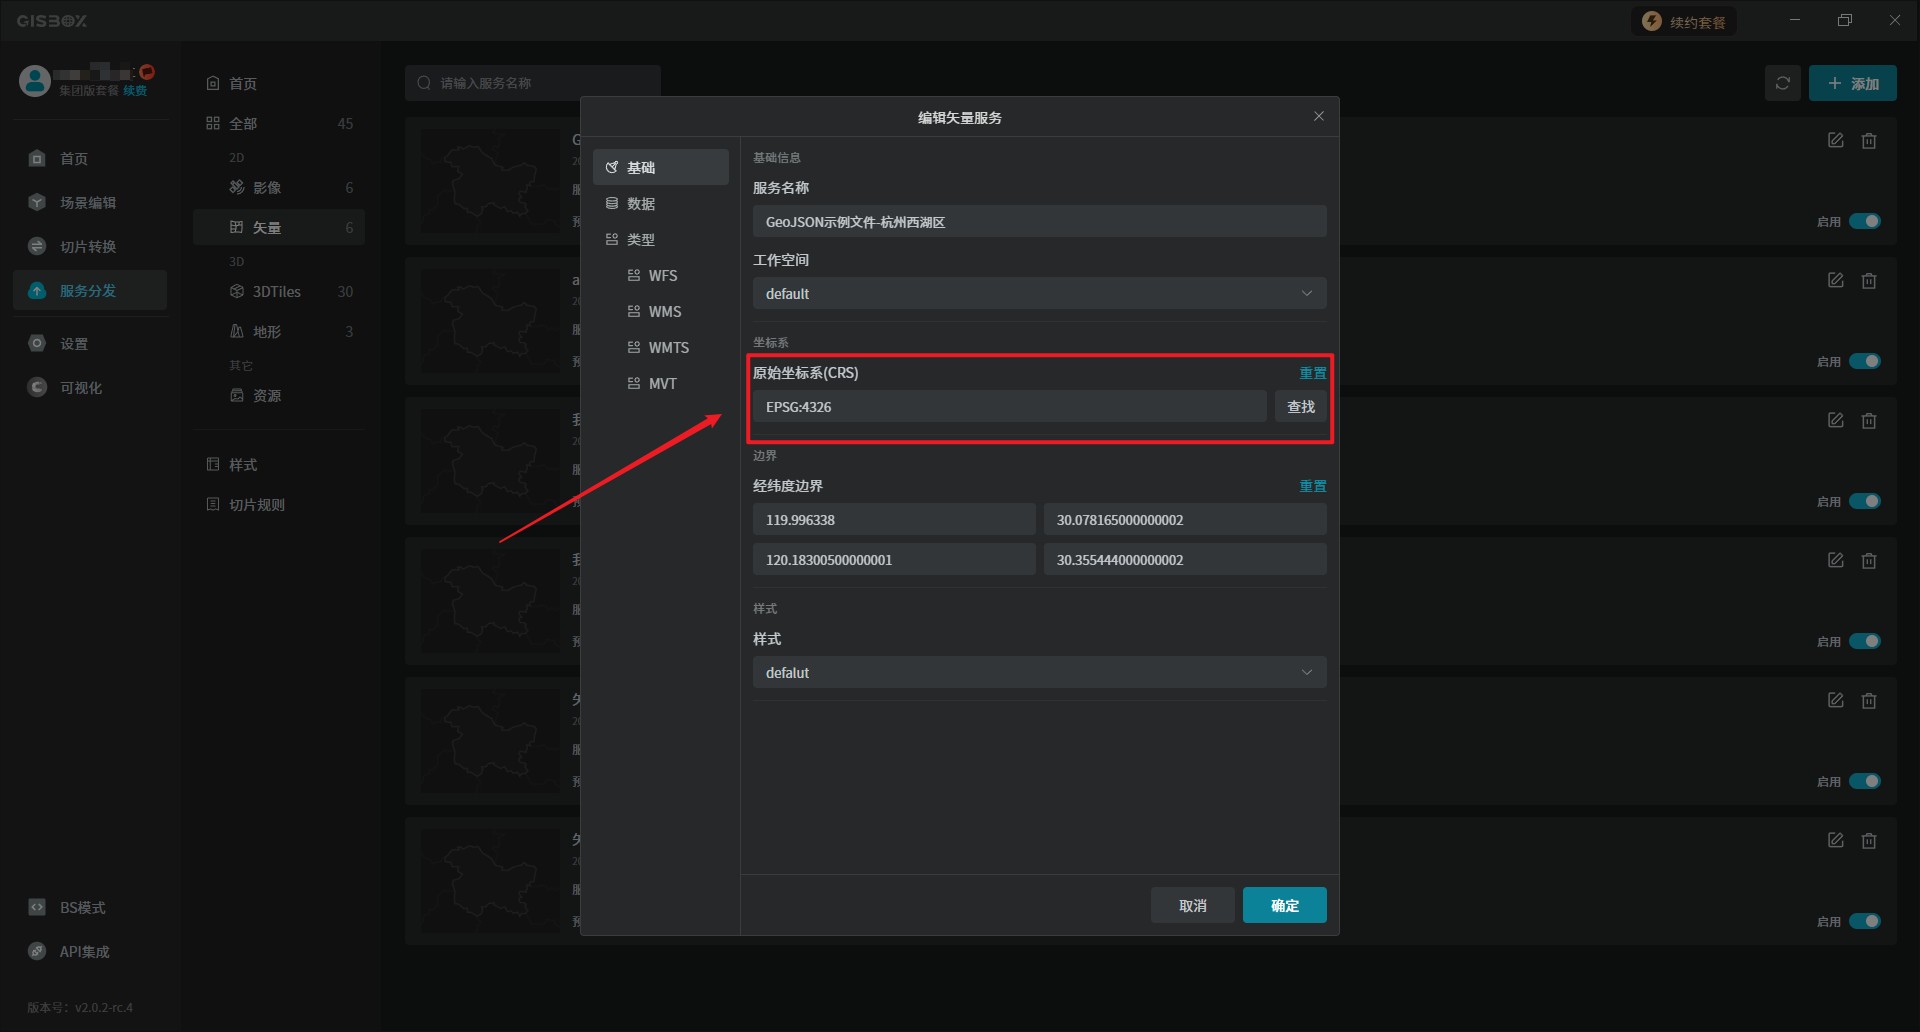Open 场景编辑 in the left sidebar
The width and height of the screenshot is (1920, 1032).
pyautogui.click(x=88, y=203)
